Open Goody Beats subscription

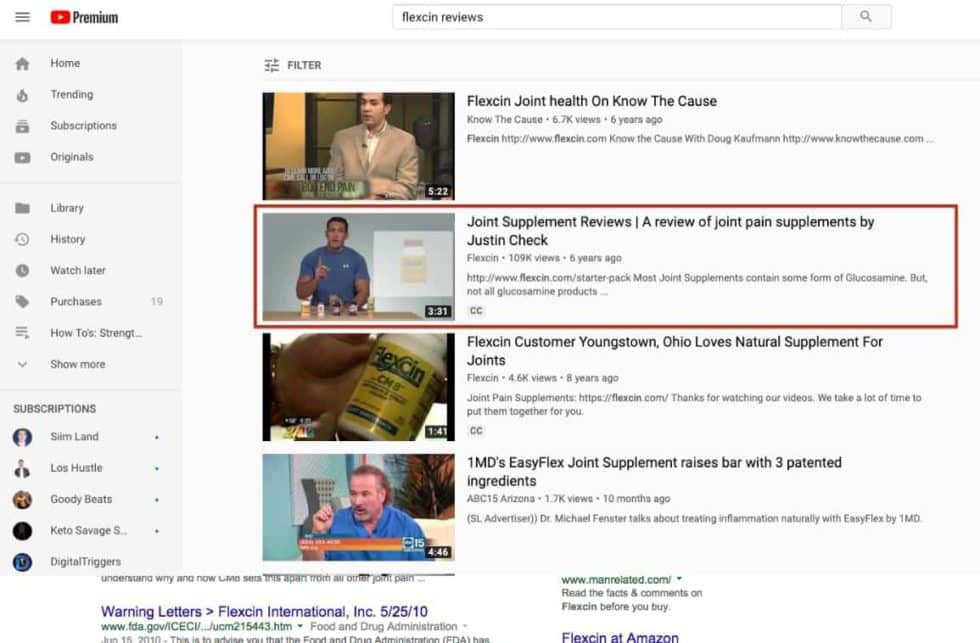(81, 499)
